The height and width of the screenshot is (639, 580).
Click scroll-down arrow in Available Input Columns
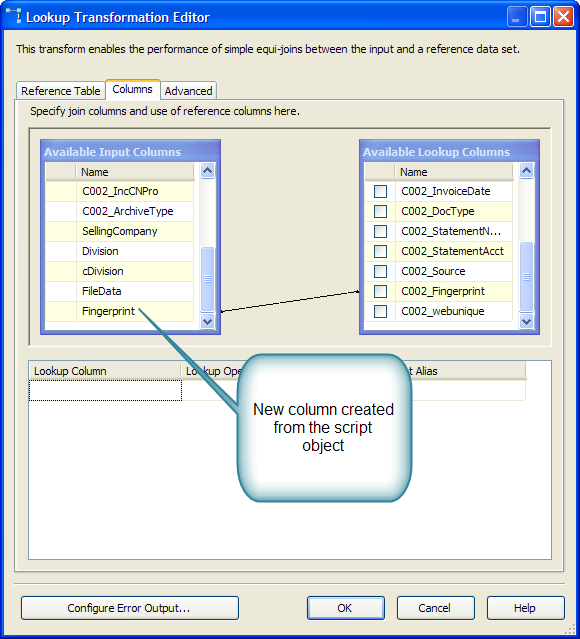pos(207,321)
